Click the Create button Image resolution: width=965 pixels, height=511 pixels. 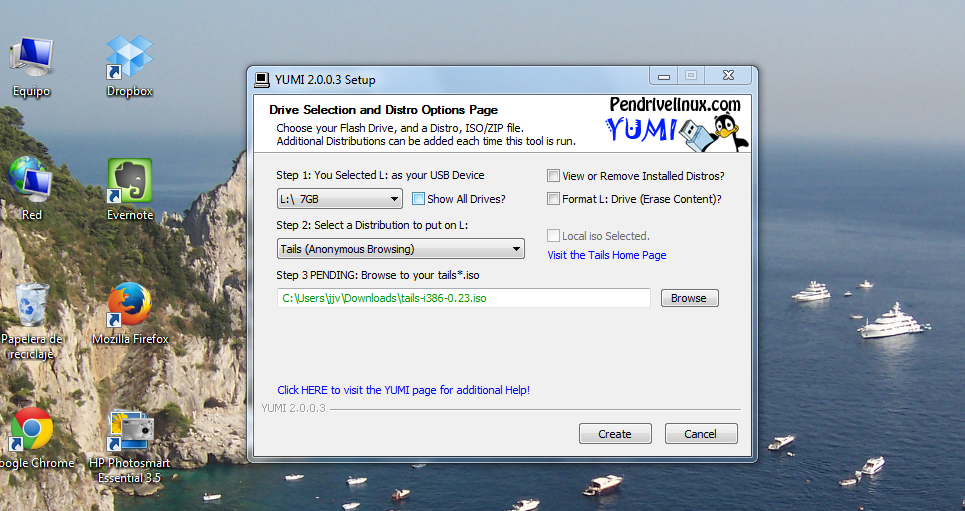[615, 433]
